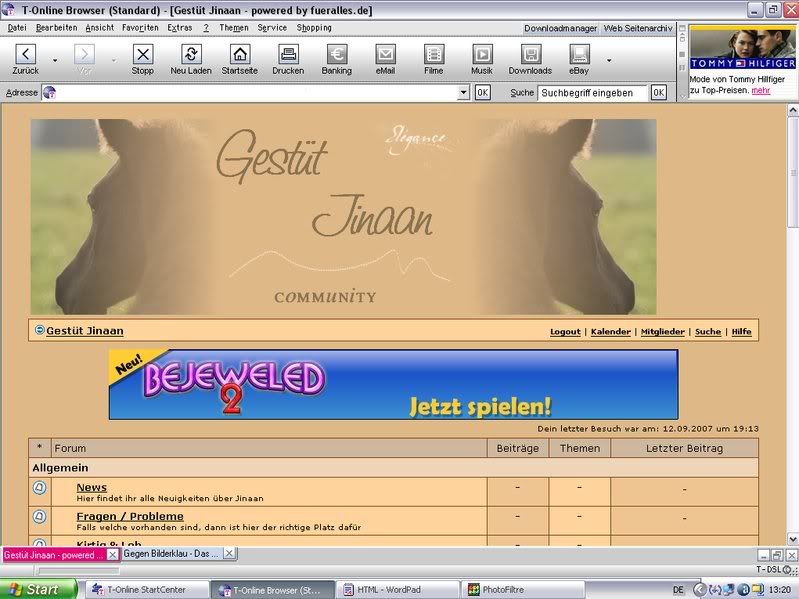Click address bar page icon

(49, 93)
